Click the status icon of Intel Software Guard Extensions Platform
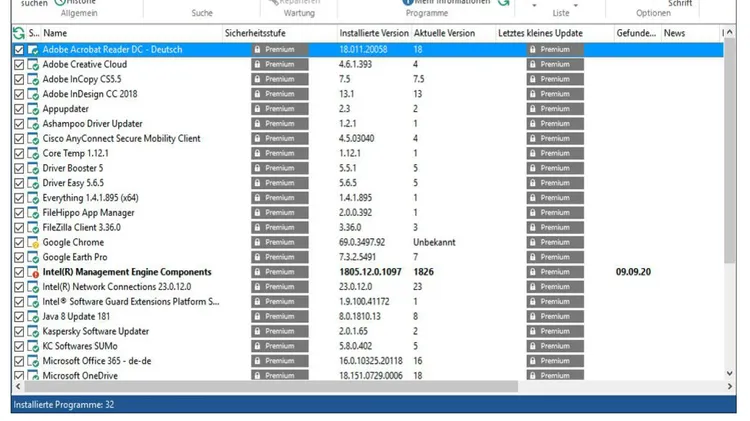Image resolution: width=750 pixels, height=421 pixels. [33, 302]
